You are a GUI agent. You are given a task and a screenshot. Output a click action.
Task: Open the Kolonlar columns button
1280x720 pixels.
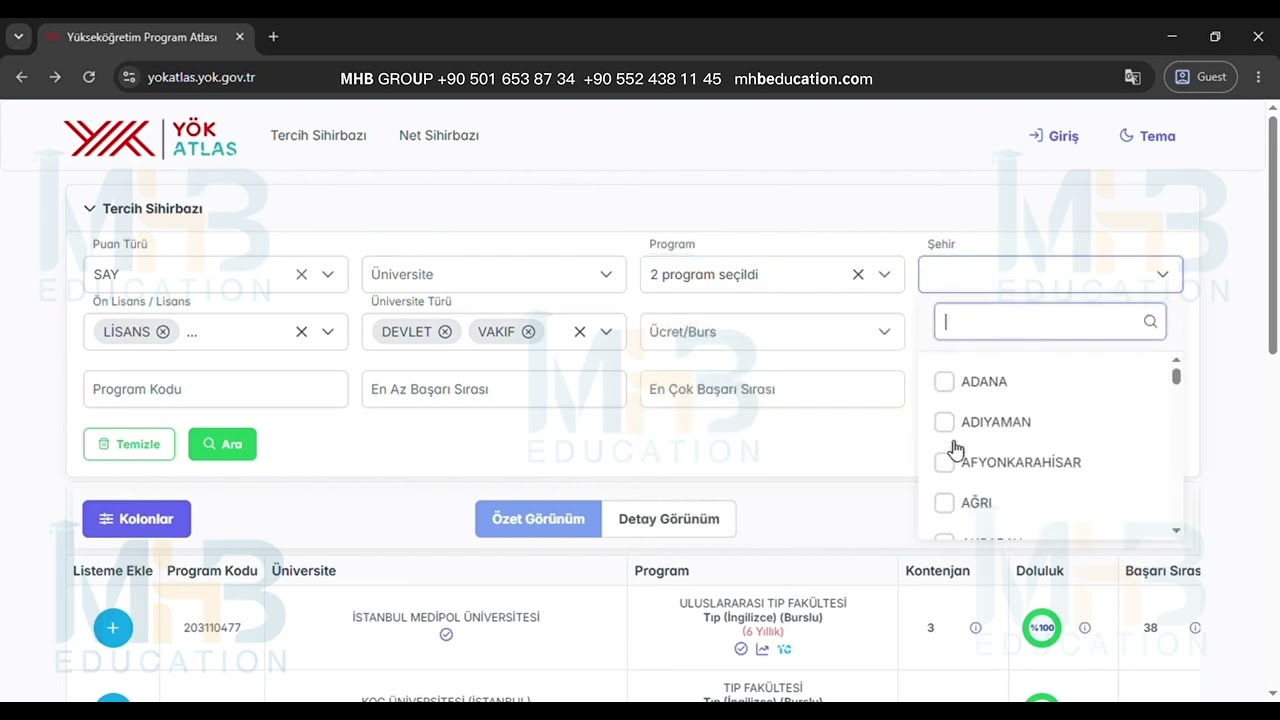point(136,519)
